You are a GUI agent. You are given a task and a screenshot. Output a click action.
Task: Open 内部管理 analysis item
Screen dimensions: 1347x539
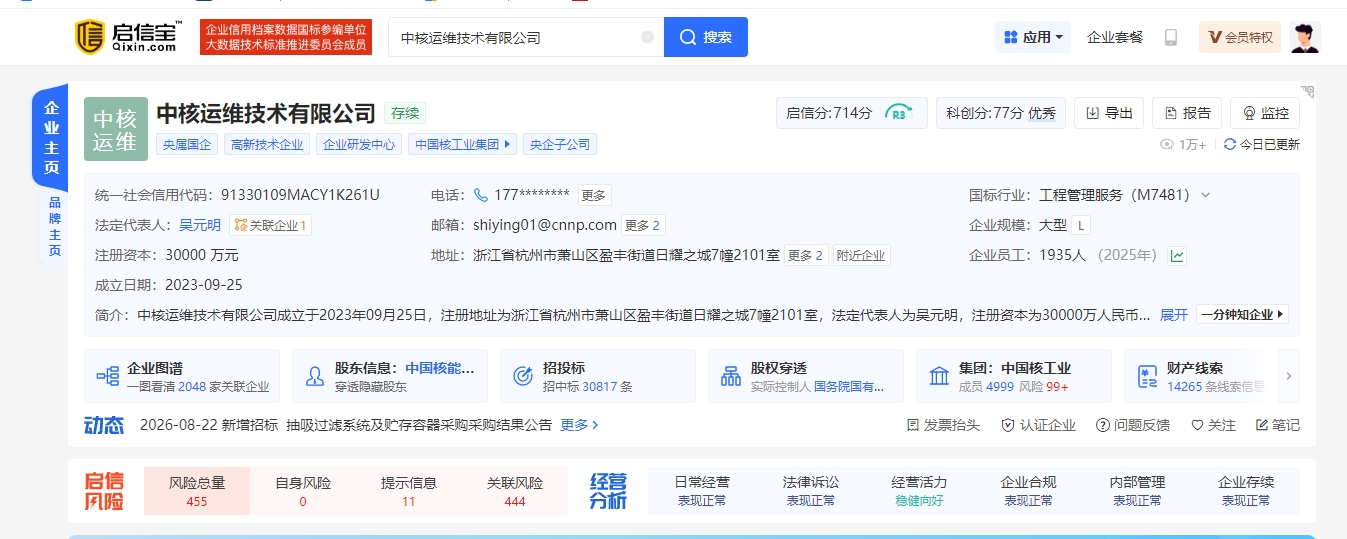tap(1137, 491)
